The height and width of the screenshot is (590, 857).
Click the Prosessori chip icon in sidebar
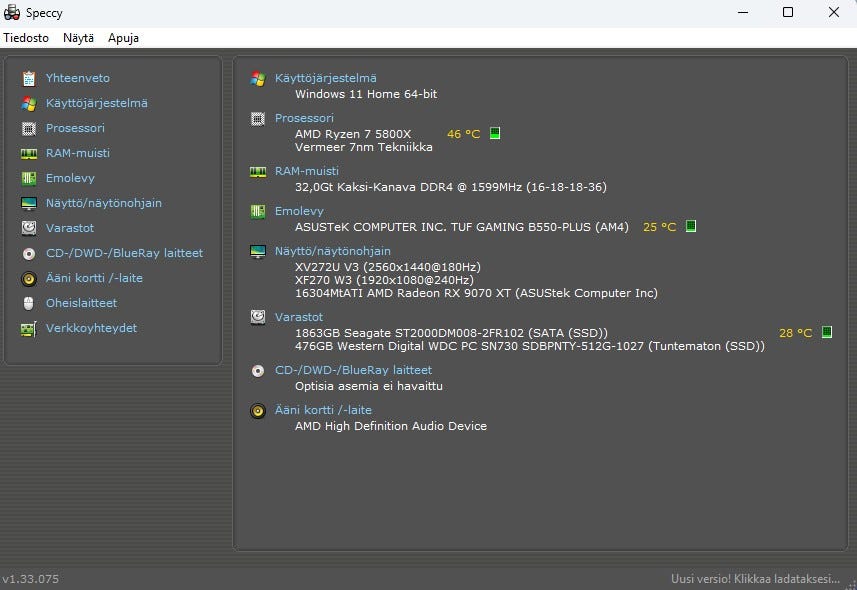[29, 128]
